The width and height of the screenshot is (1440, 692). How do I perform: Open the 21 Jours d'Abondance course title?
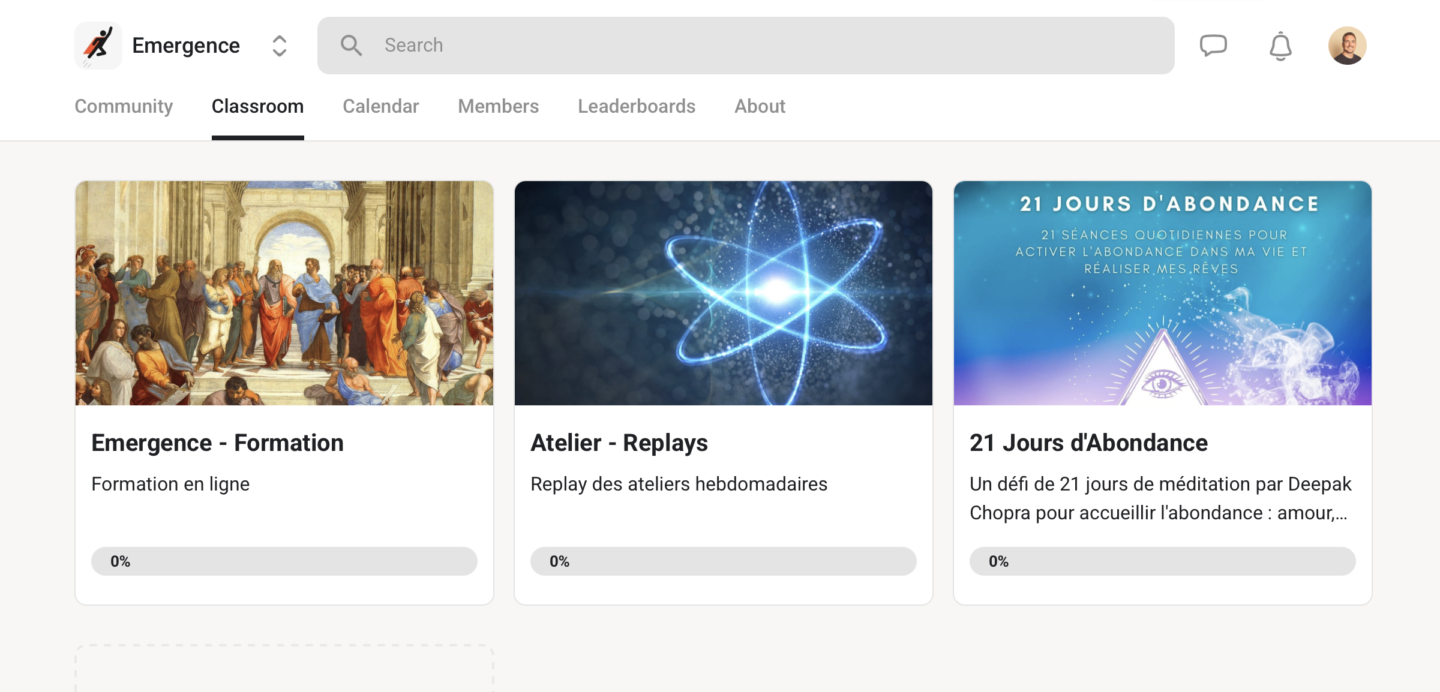pos(1089,443)
